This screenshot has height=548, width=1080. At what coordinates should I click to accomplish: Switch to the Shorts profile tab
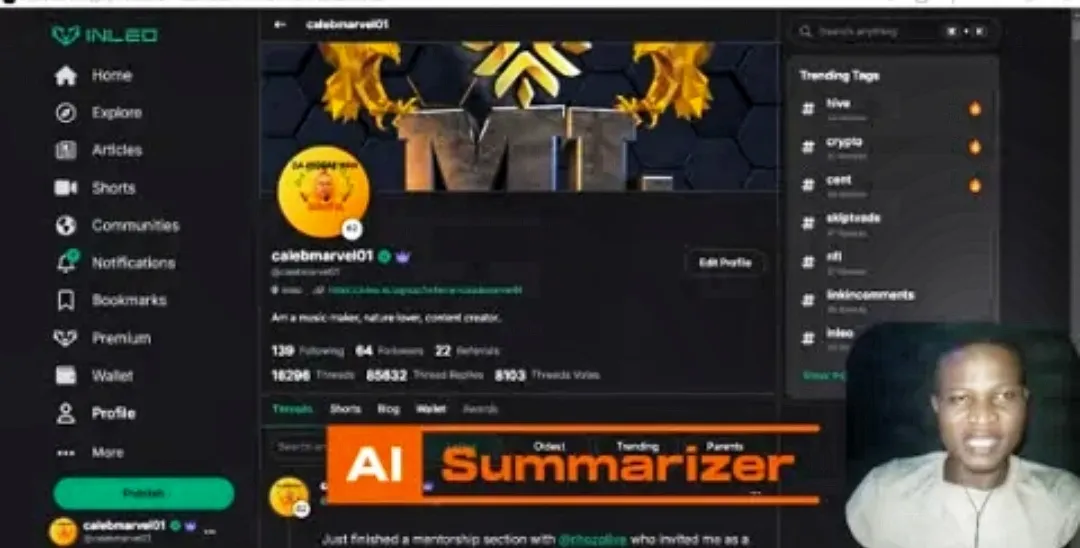point(345,409)
